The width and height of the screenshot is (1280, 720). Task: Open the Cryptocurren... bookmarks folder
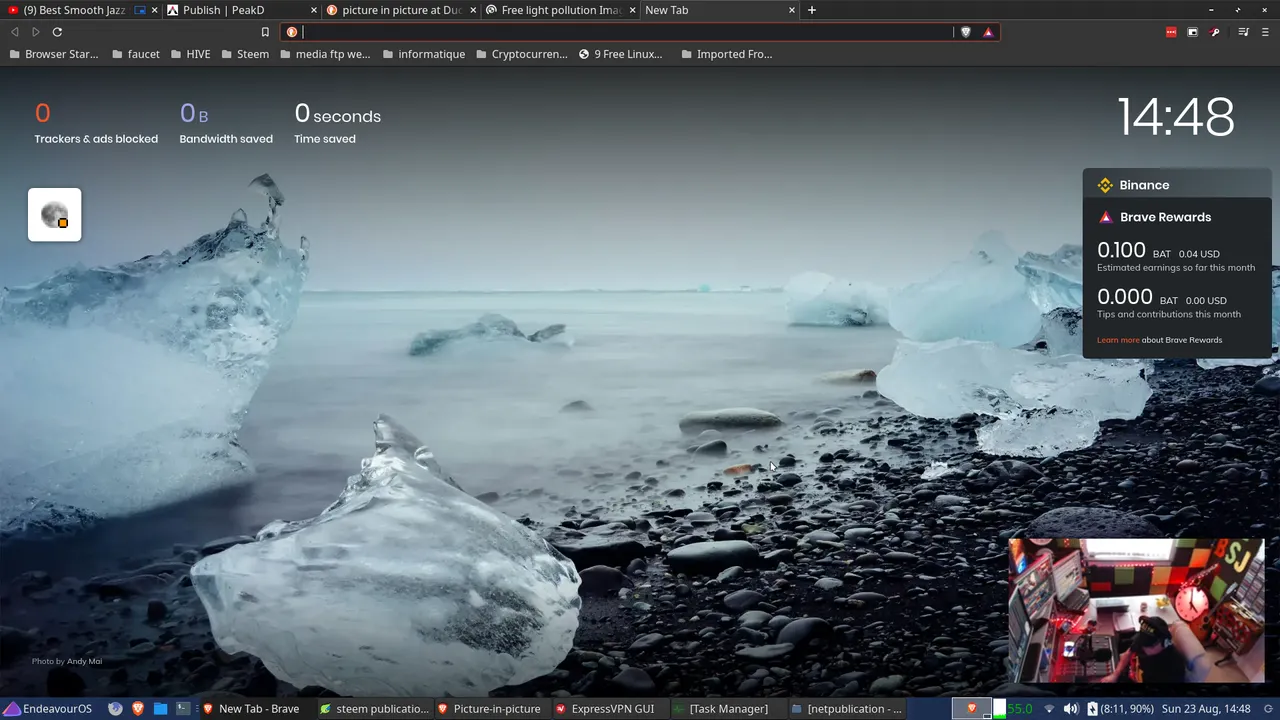pyautogui.click(x=521, y=54)
